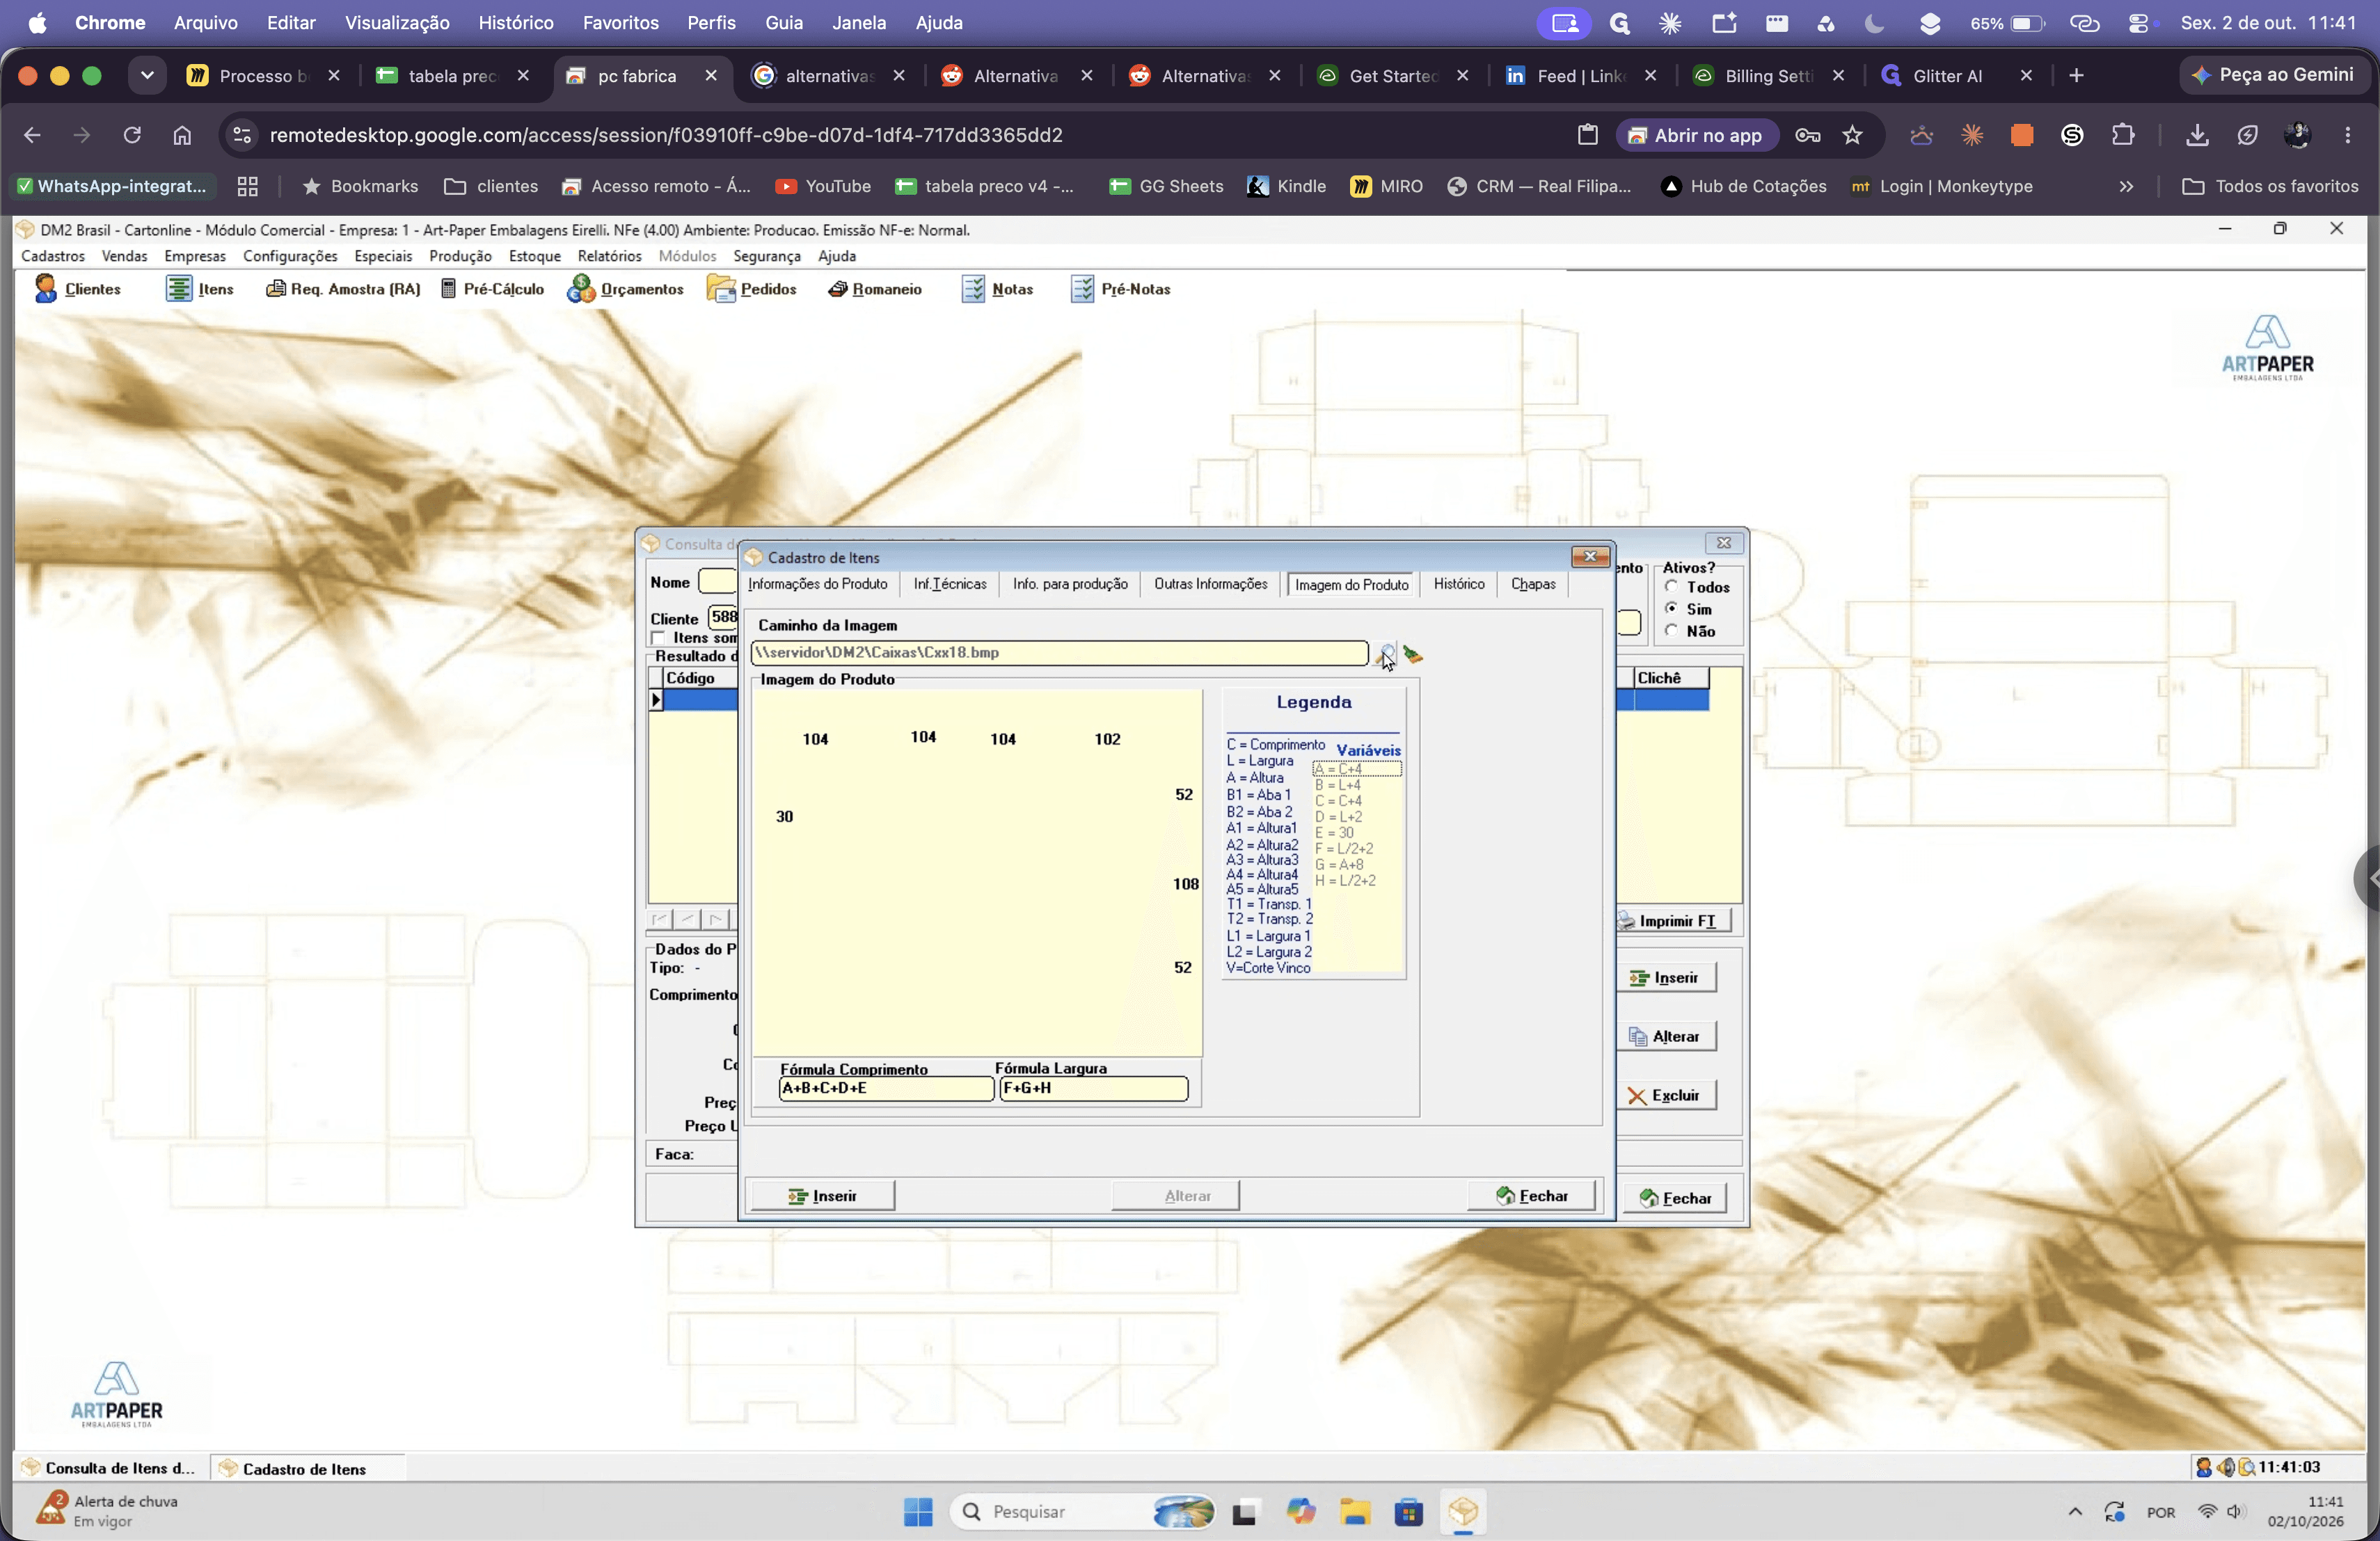Screen dimensions: 2380x1541
Task: Open the Relatórios menu
Action: coord(609,256)
